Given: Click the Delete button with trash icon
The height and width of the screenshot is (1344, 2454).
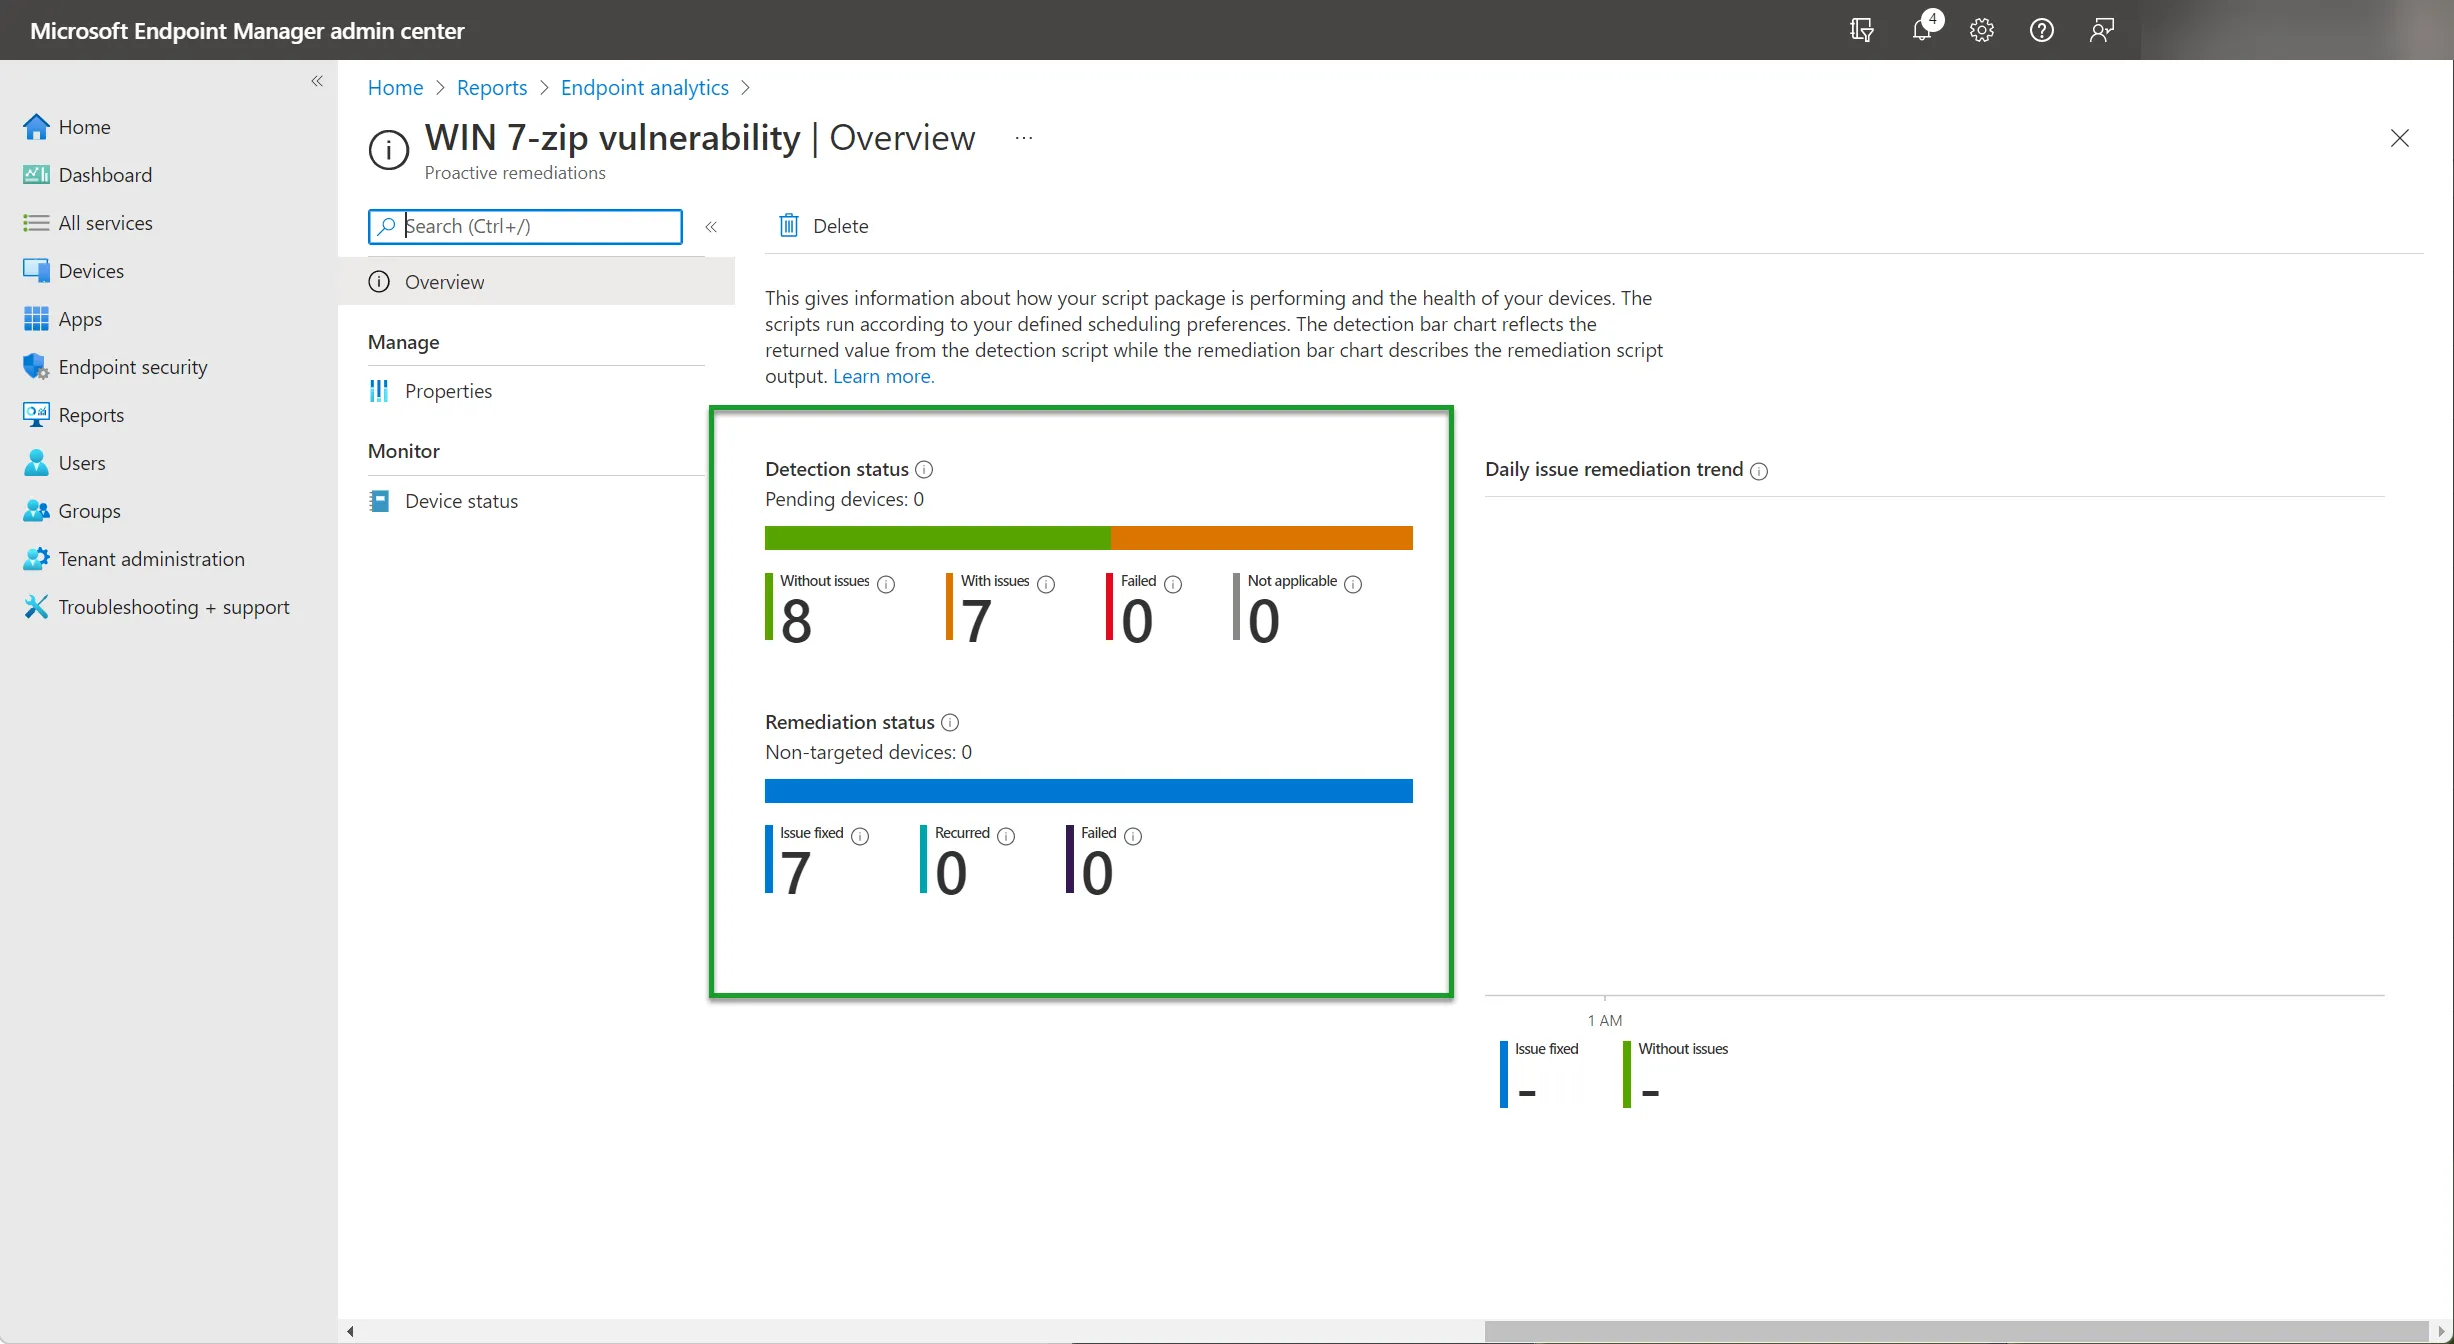Looking at the screenshot, I should pyautogui.click(x=823, y=226).
